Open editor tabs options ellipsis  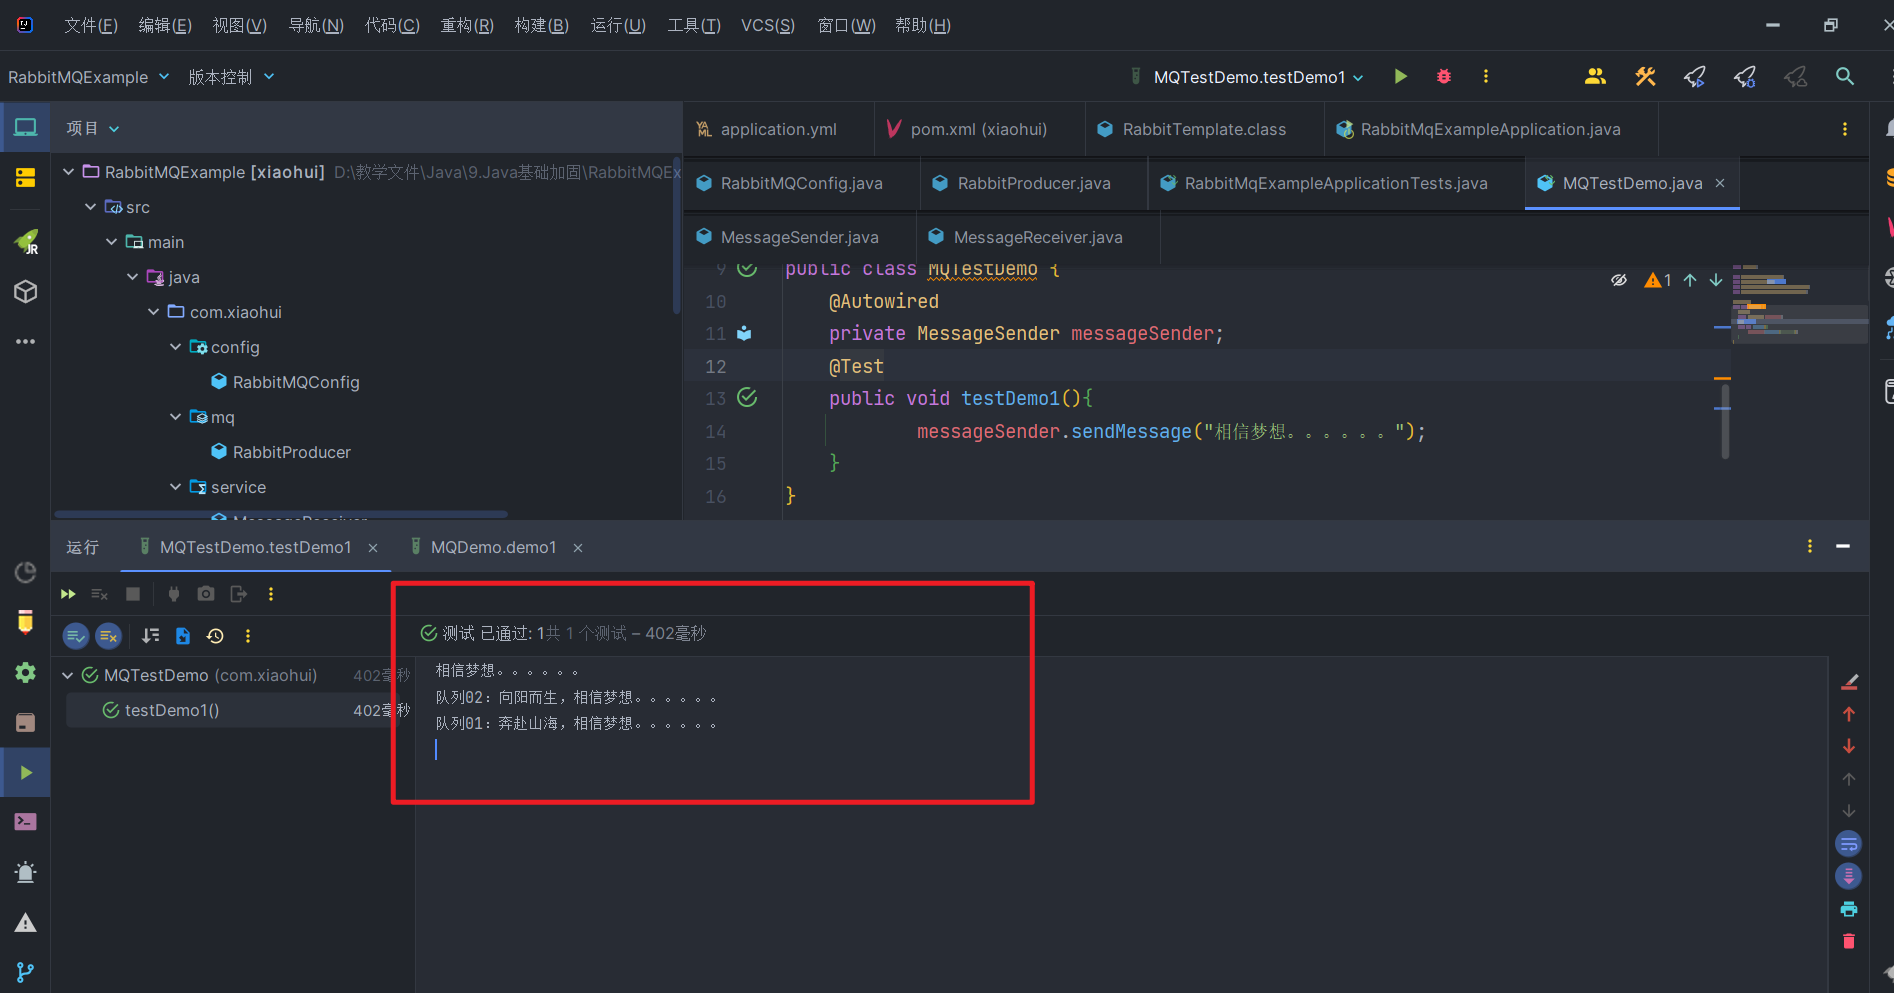[x=1845, y=129]
